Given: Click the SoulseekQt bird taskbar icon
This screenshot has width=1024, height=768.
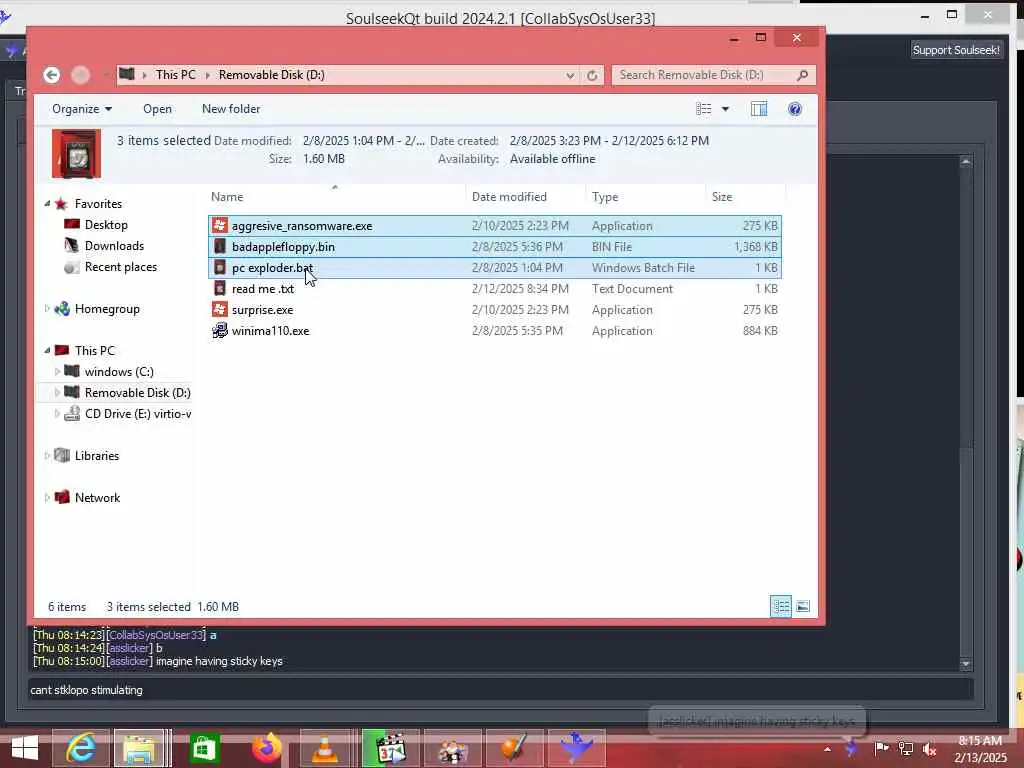Looking at the screenshot, I should tap(577, 748).
